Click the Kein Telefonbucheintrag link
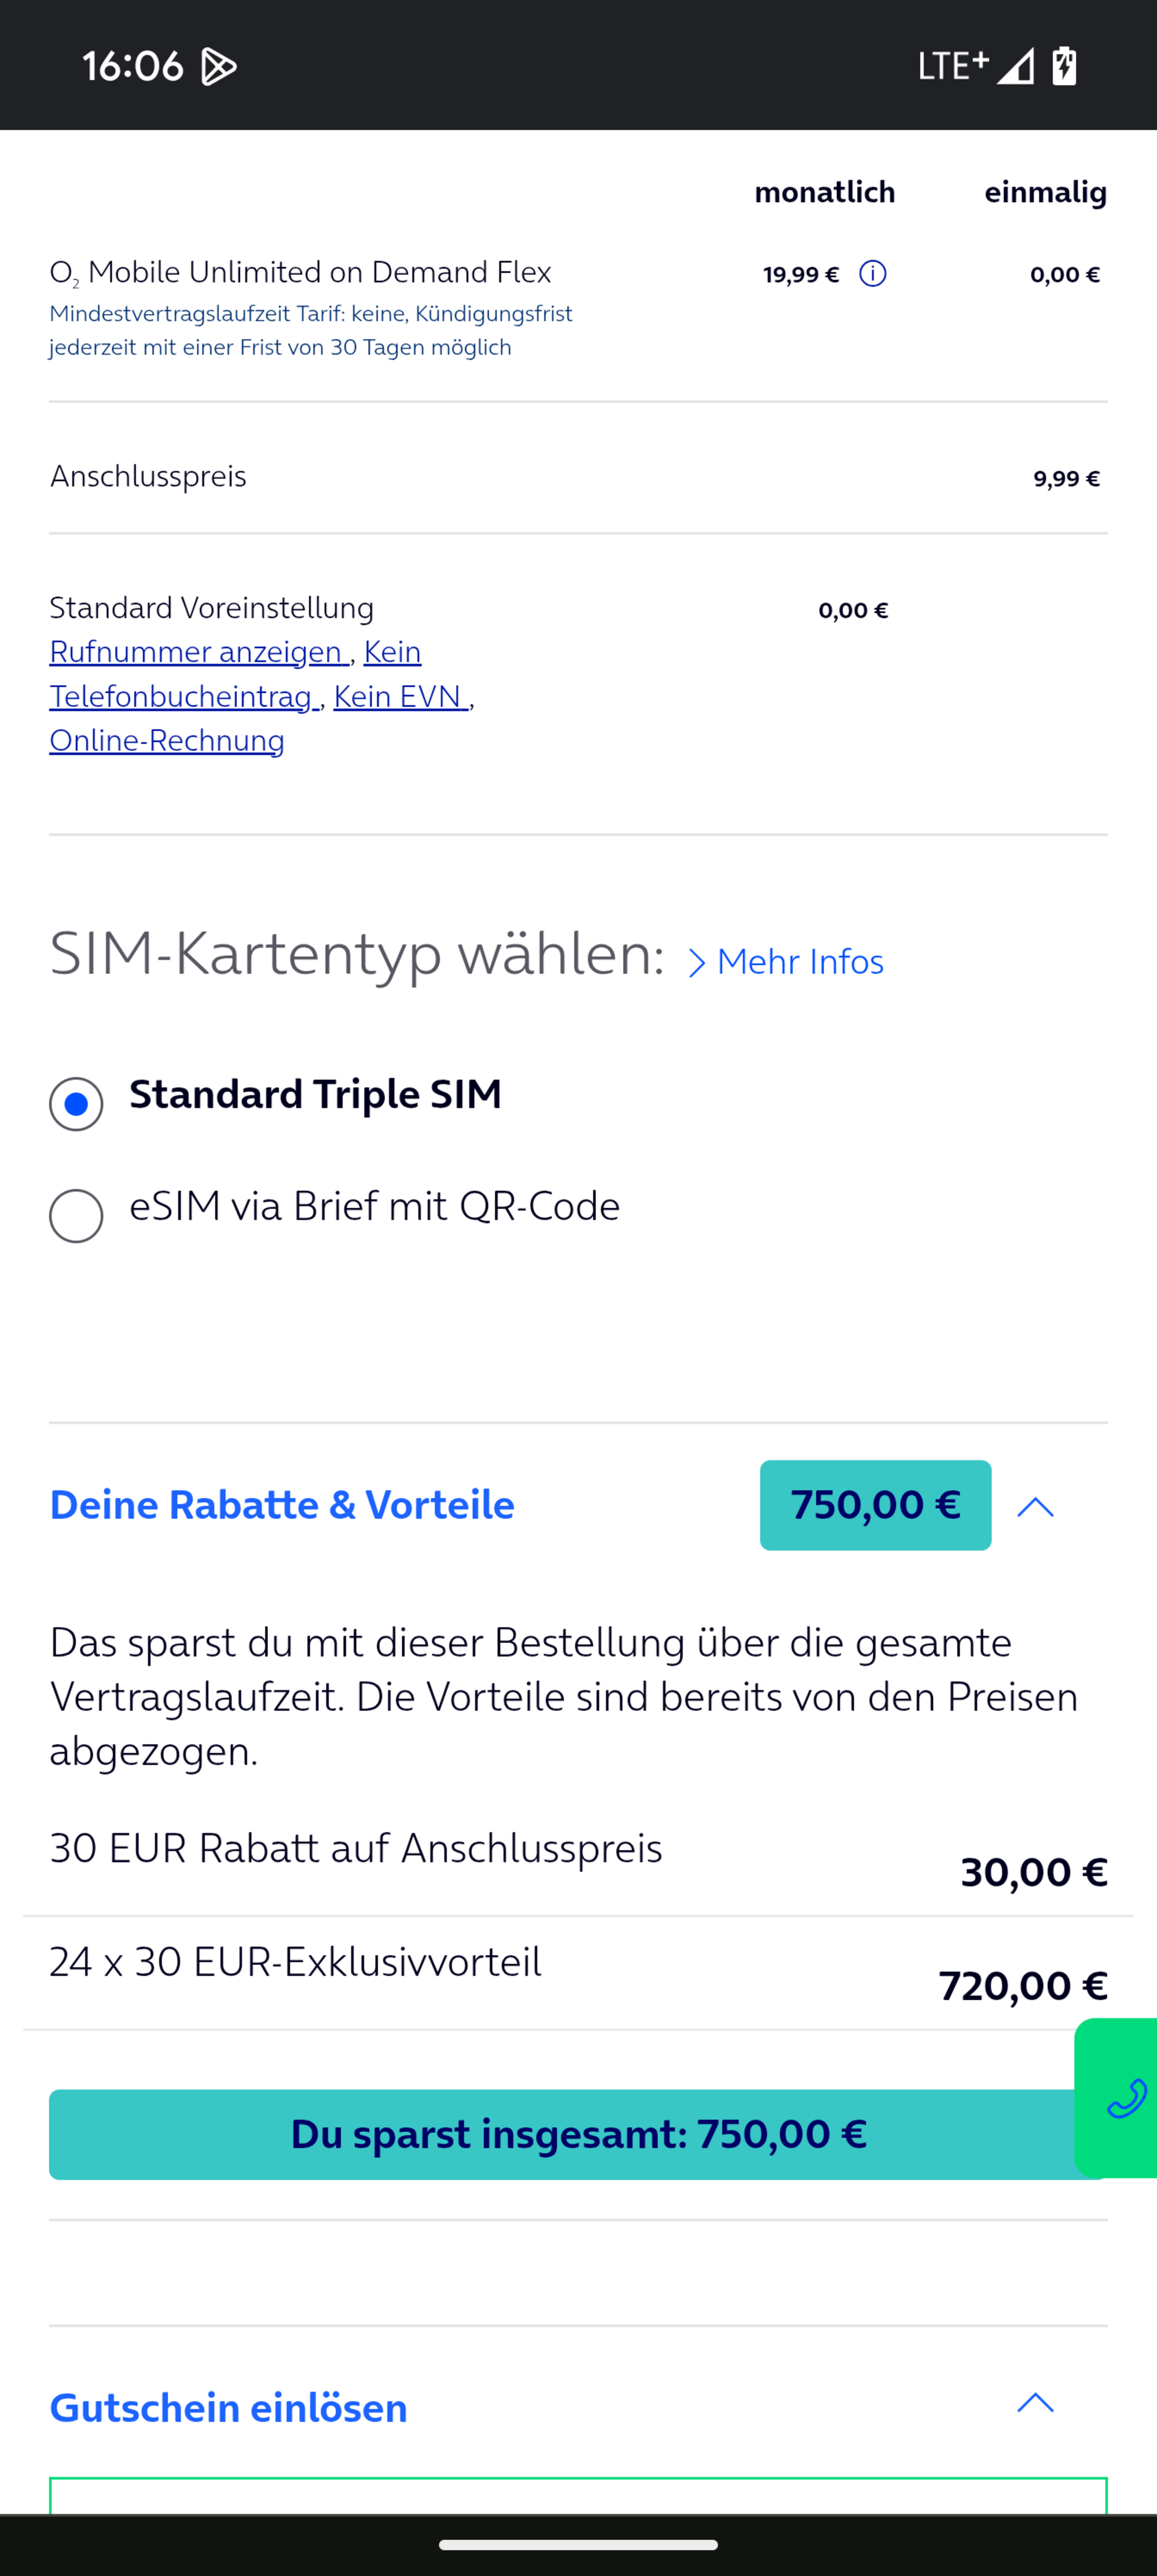Image resolution: width=1157 pixels, height=2576 pixels. [184, 696]
